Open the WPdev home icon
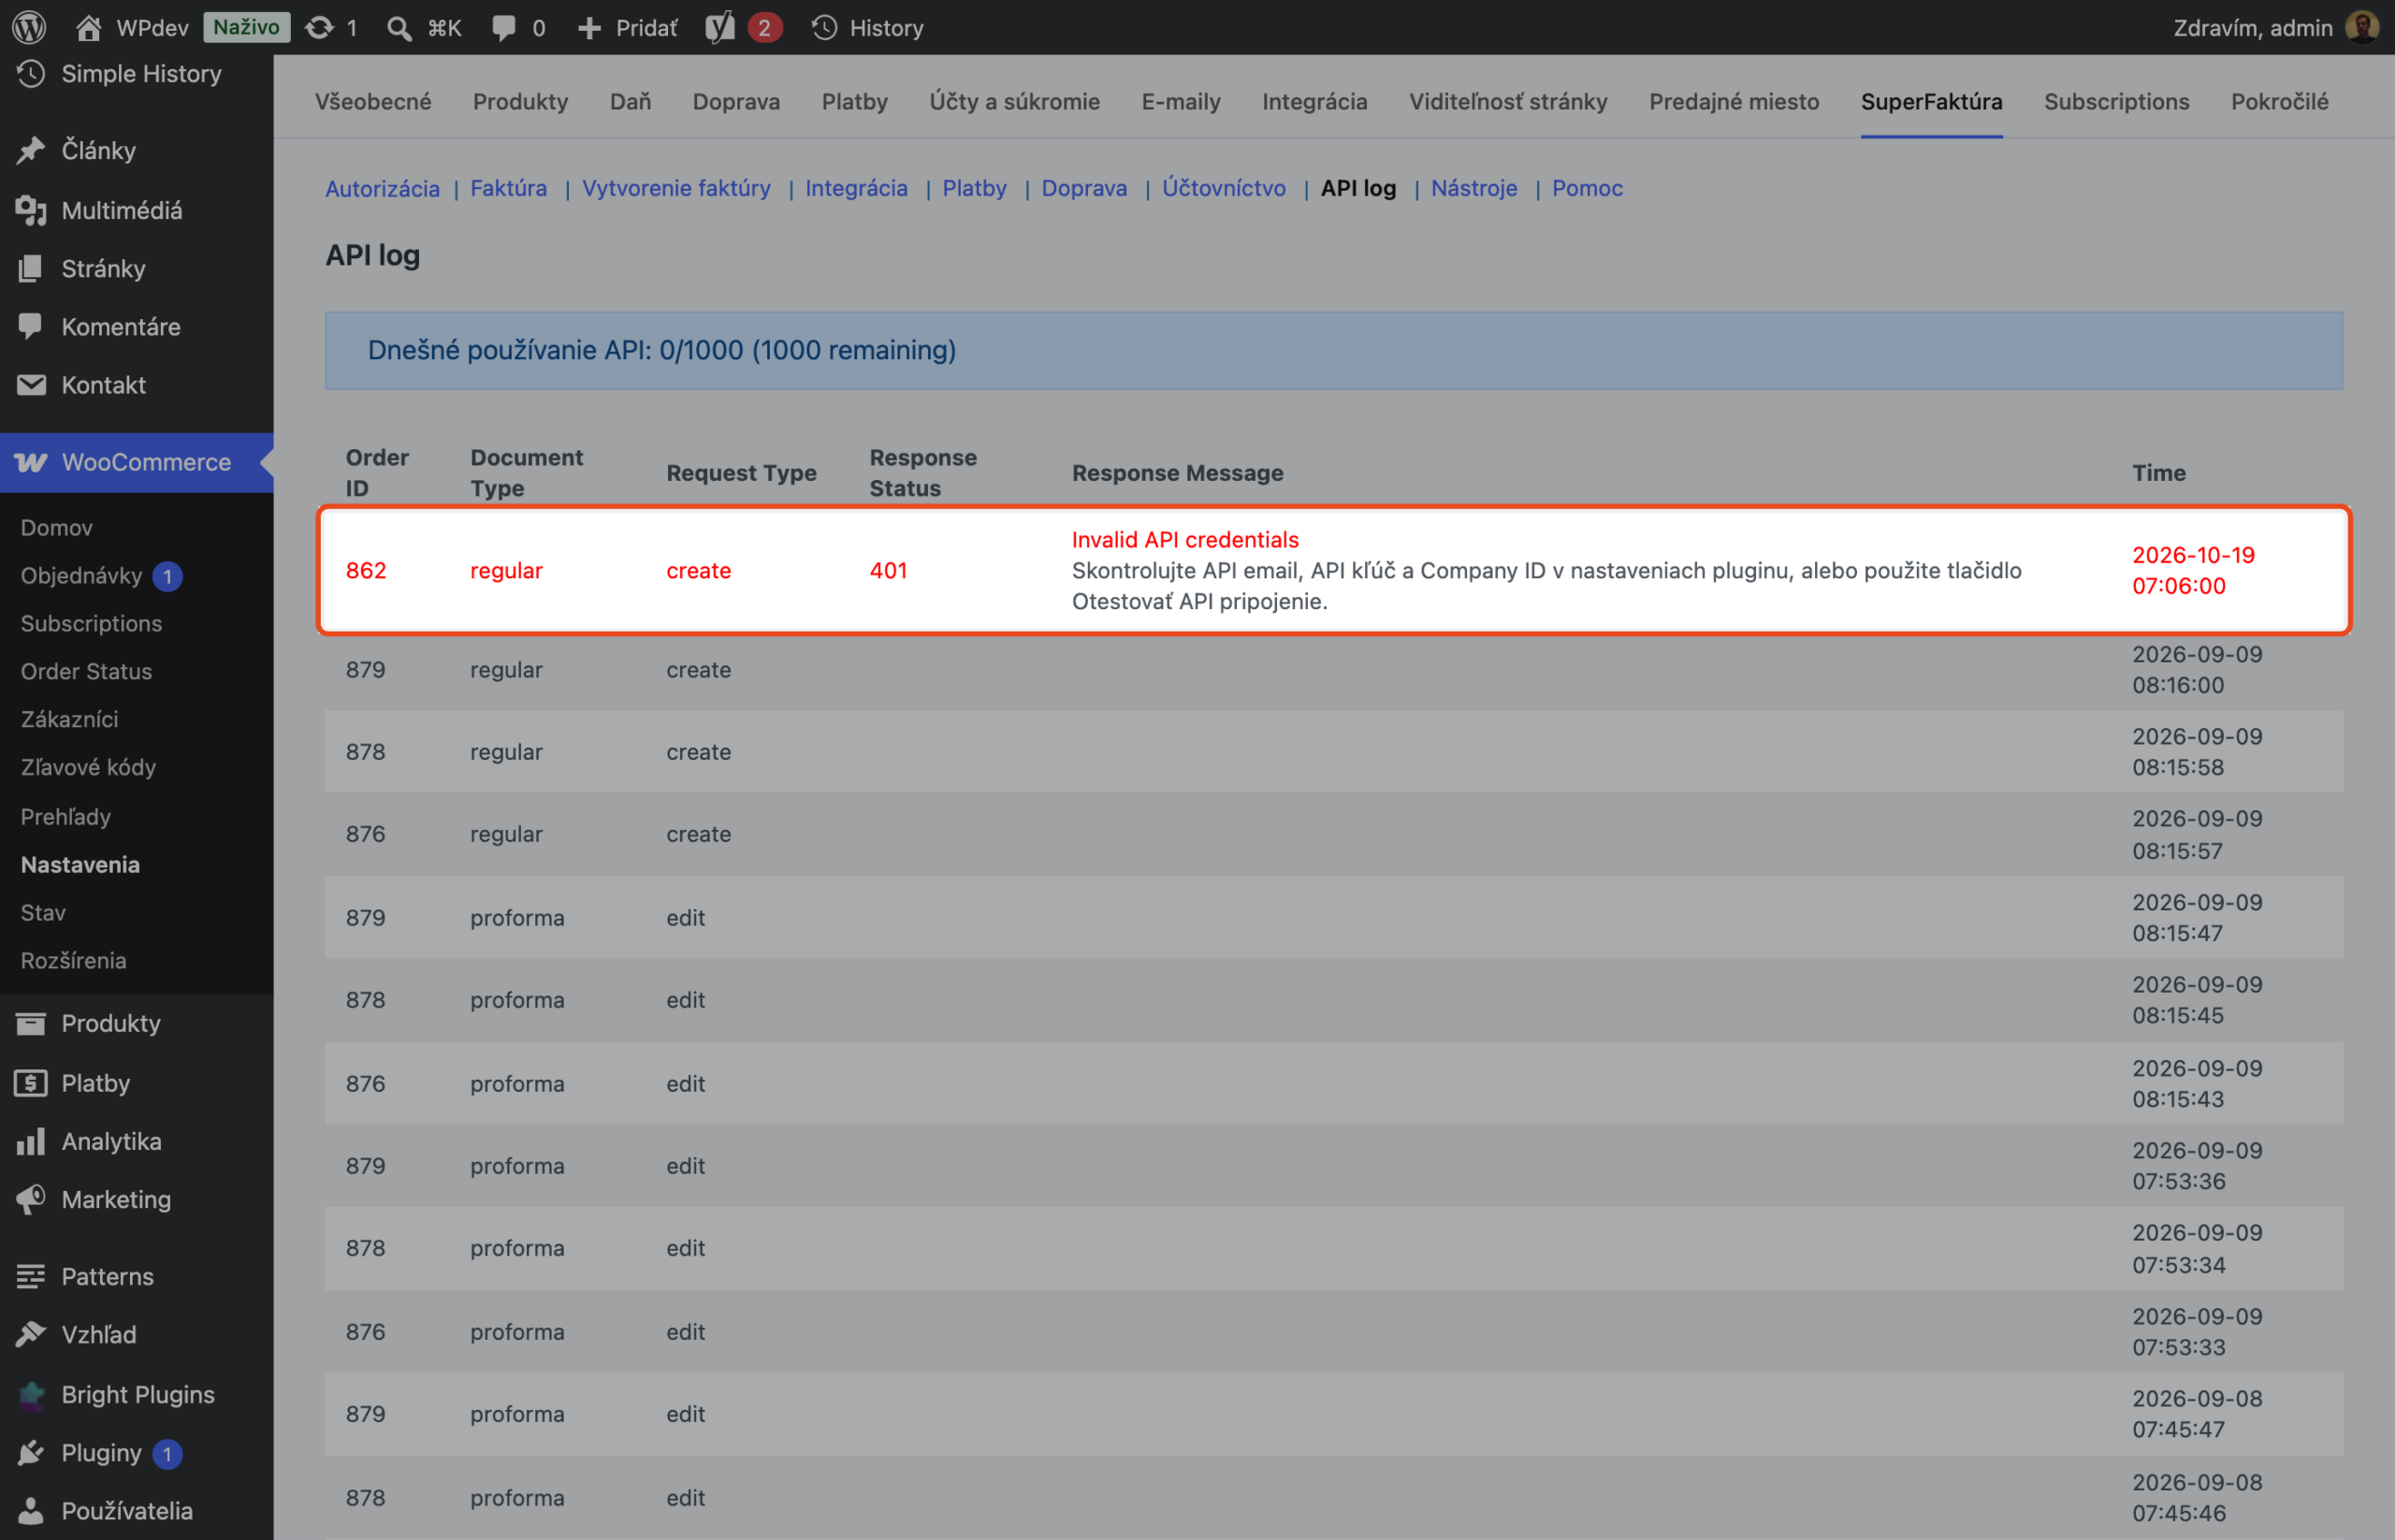The width and height of the screenshot is (2395, 1540). 88,27
